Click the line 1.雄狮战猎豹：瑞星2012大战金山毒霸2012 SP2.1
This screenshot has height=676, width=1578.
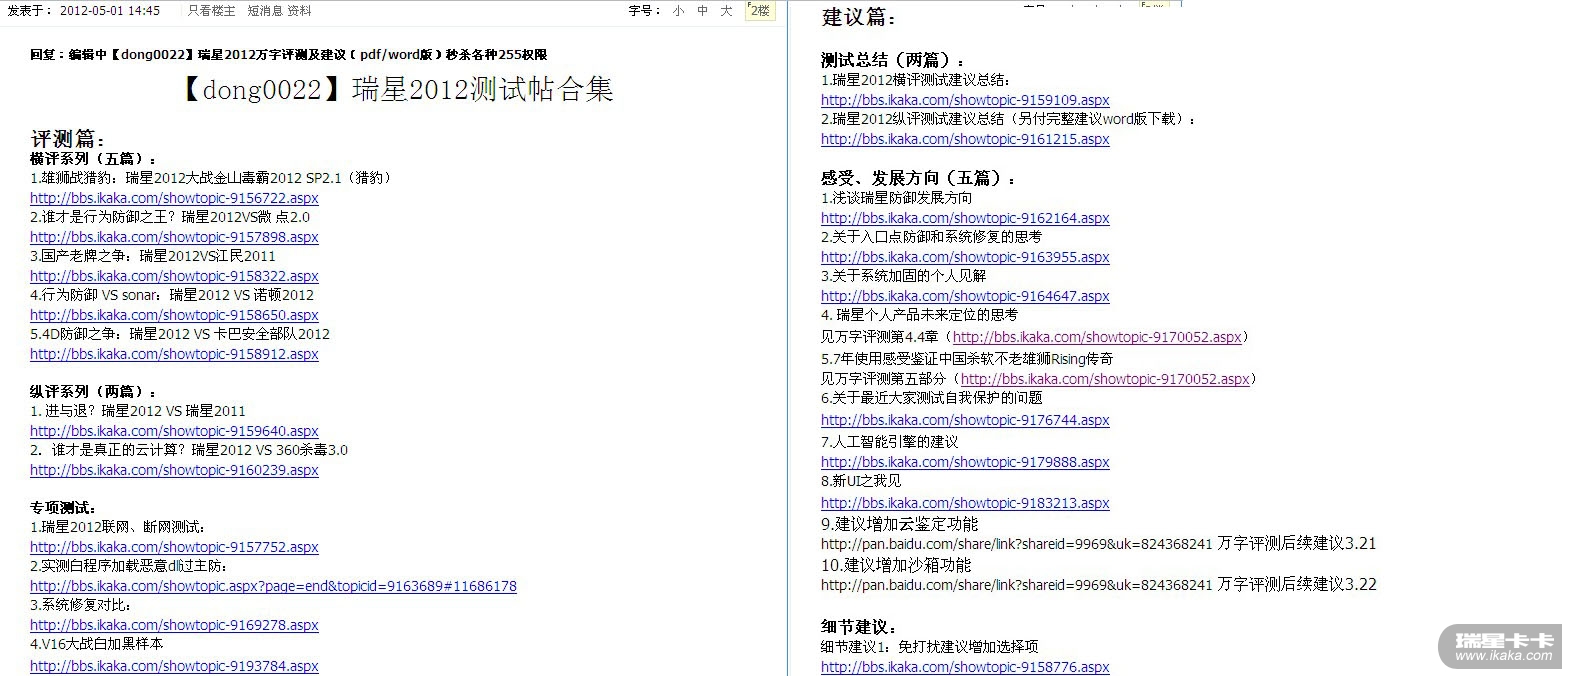(213, 178)
